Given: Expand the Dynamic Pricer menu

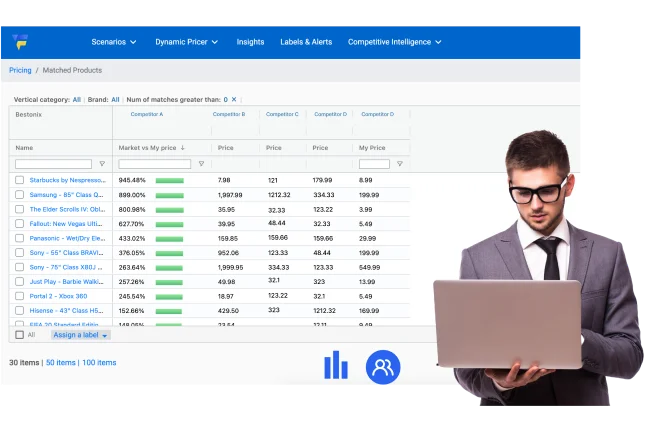Looking at the screenshot, I should [x=186, y=42].
